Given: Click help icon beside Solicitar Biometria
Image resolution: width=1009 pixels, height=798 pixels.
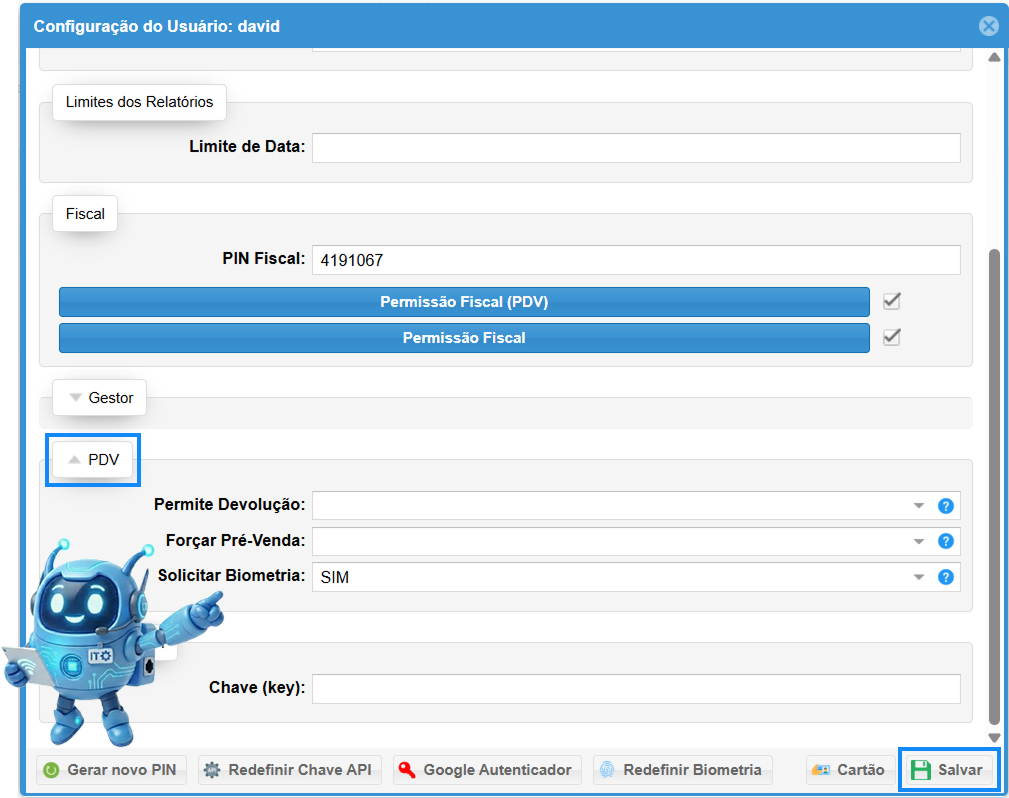Looking at the screenshot, I should pyautogui.click(x=945, y=577).
